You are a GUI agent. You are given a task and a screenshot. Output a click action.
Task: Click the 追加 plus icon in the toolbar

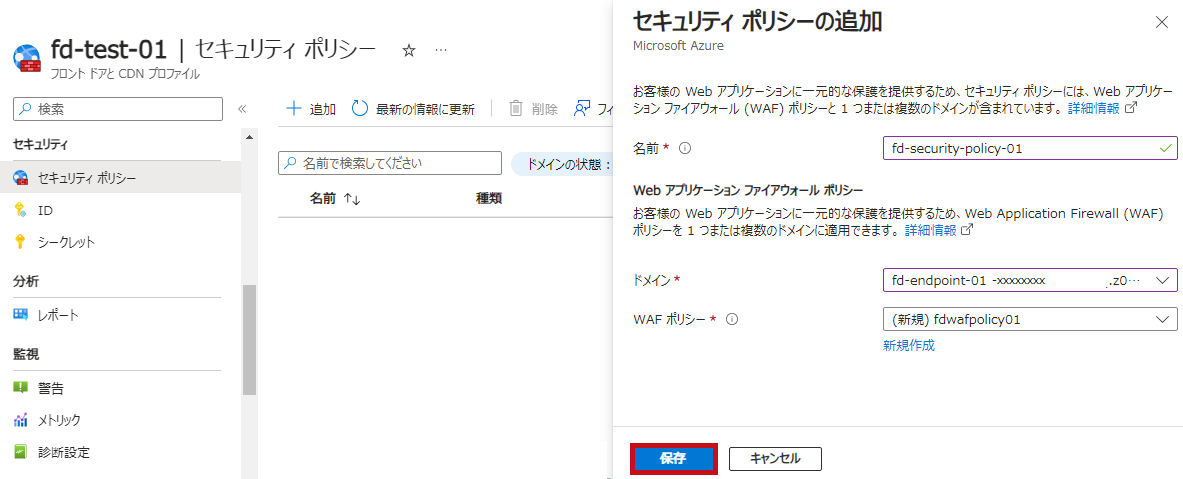(293, 109)
